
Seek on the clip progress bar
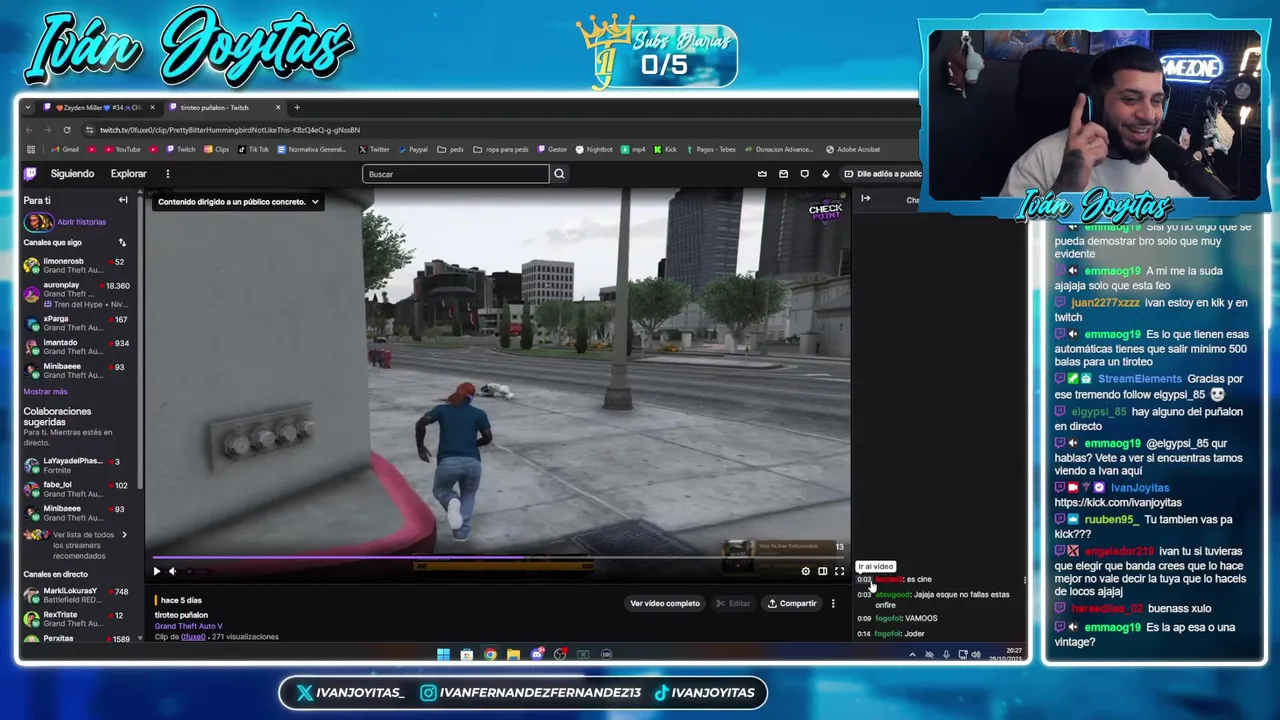coord(499,558)
